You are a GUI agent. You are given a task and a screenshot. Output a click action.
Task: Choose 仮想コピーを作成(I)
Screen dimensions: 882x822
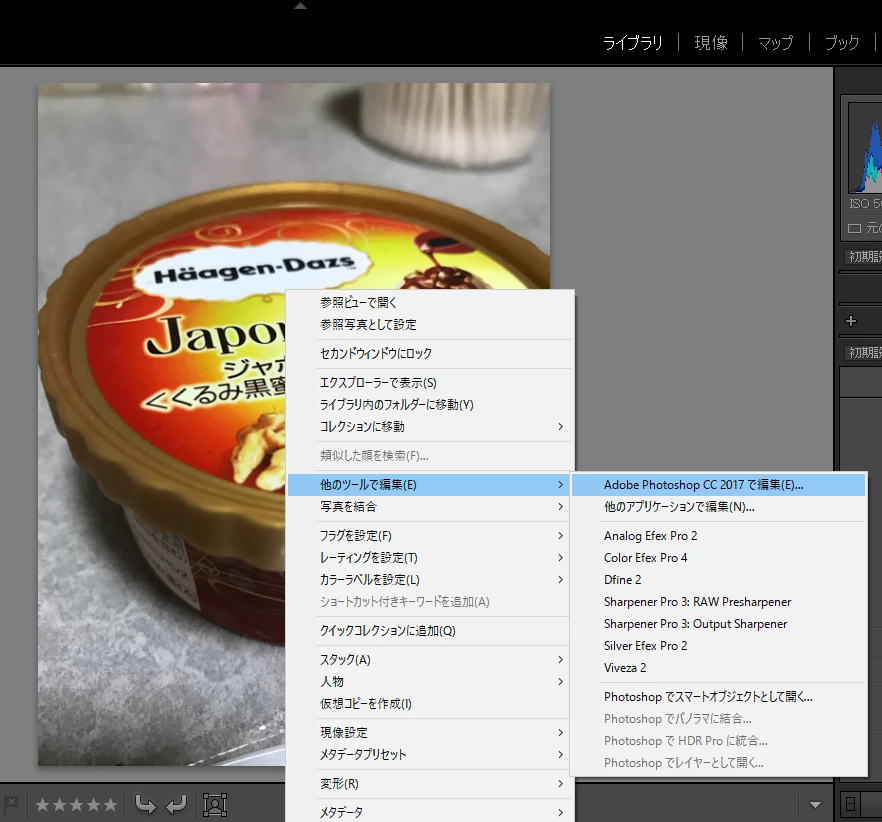click(x=430, y=703)
